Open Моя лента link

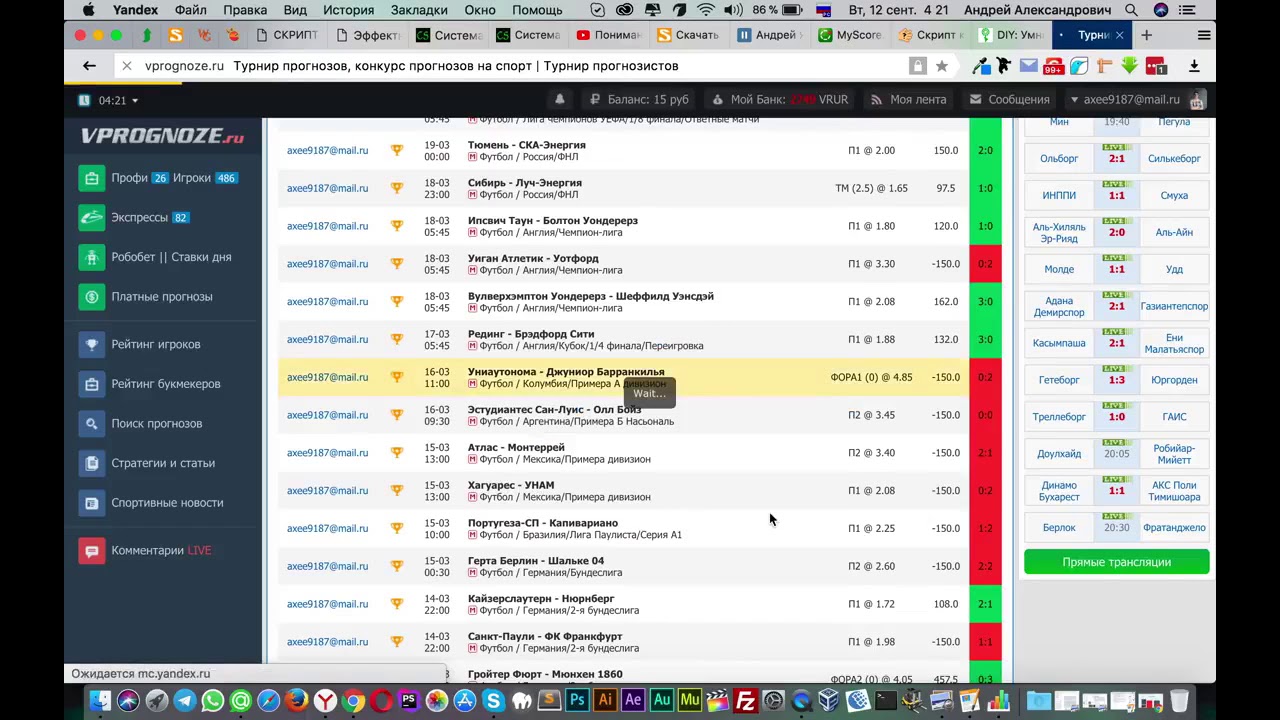[909, 100]
